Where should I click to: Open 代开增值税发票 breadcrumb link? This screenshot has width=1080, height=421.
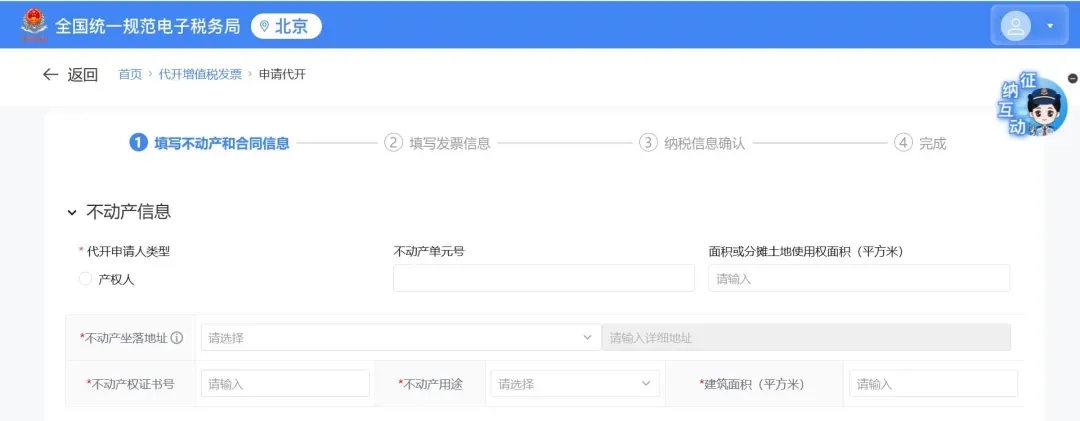(200, 74)
